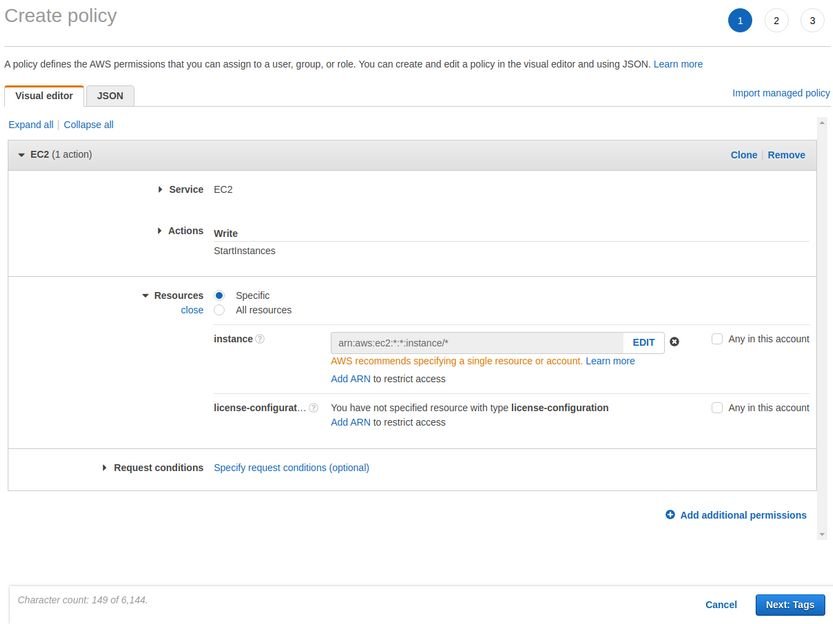This screenshot has height=624, width=833.
Task: Click Add additional permissions
Action: [743, 515]
